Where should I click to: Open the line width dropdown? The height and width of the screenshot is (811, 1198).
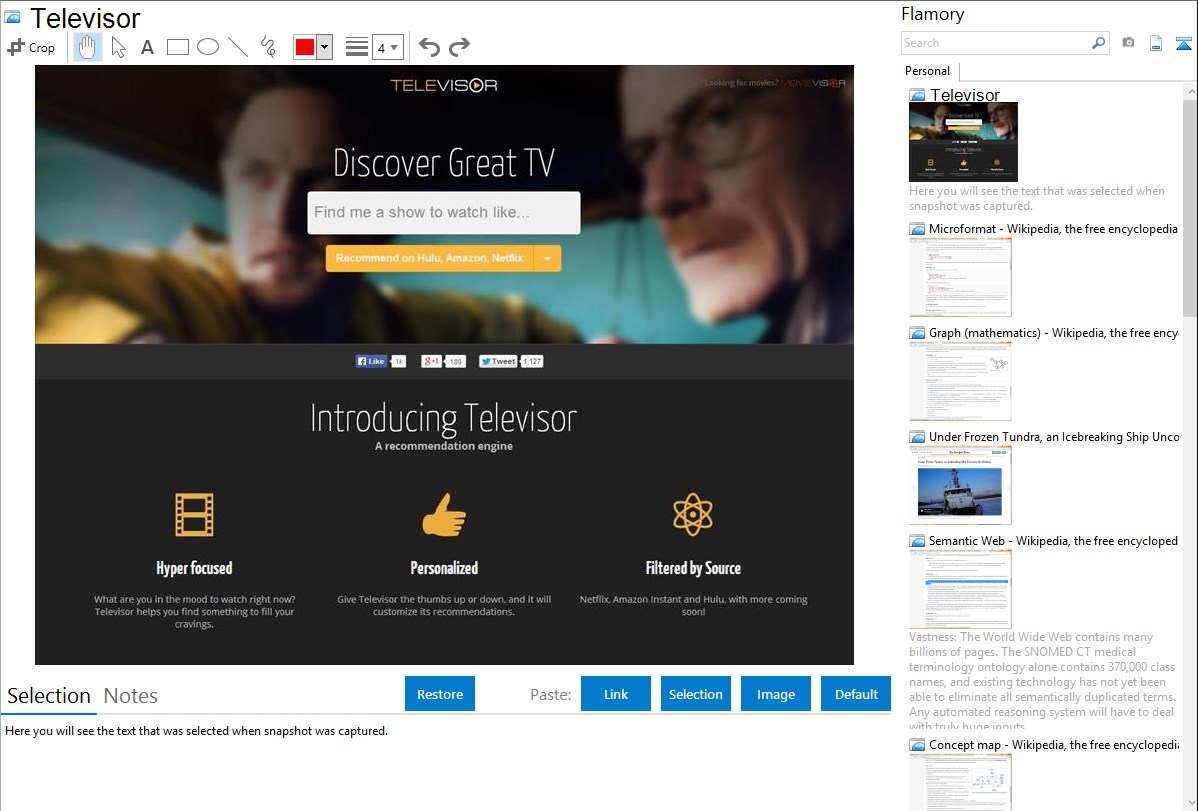point(387,47)
